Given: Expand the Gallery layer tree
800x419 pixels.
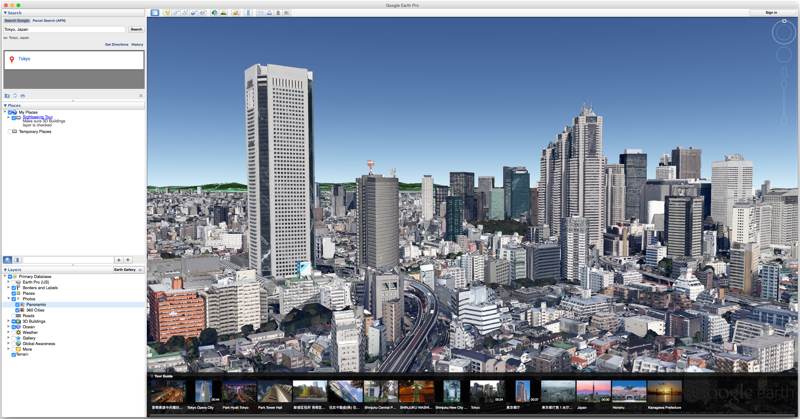Looking at the screenshot, I should [8, 338].
